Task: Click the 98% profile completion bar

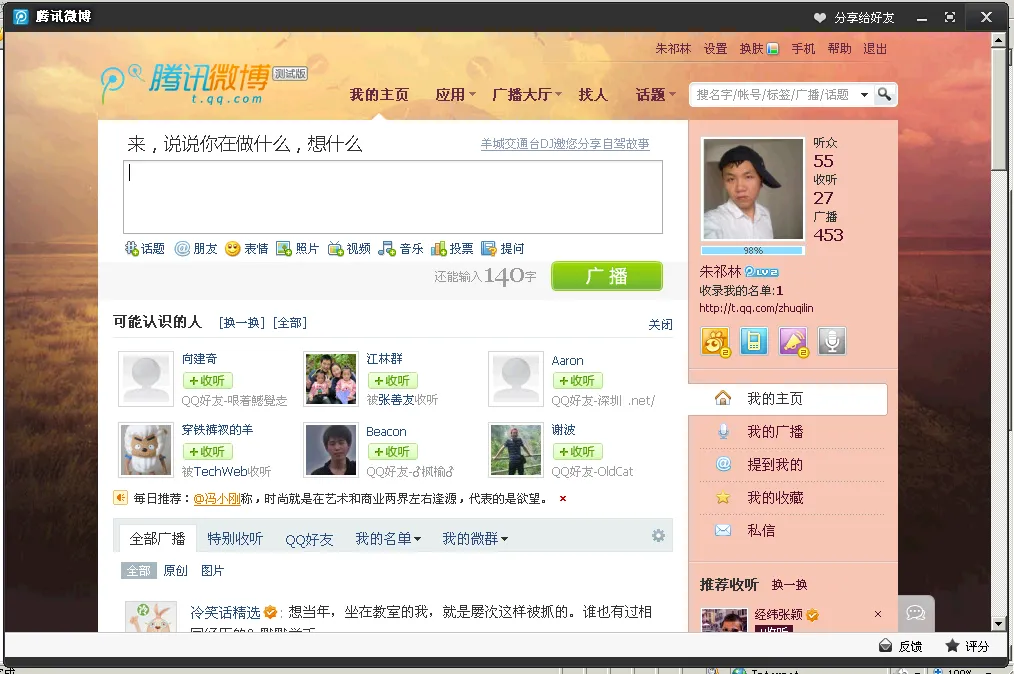Action: tap(753, 250)
